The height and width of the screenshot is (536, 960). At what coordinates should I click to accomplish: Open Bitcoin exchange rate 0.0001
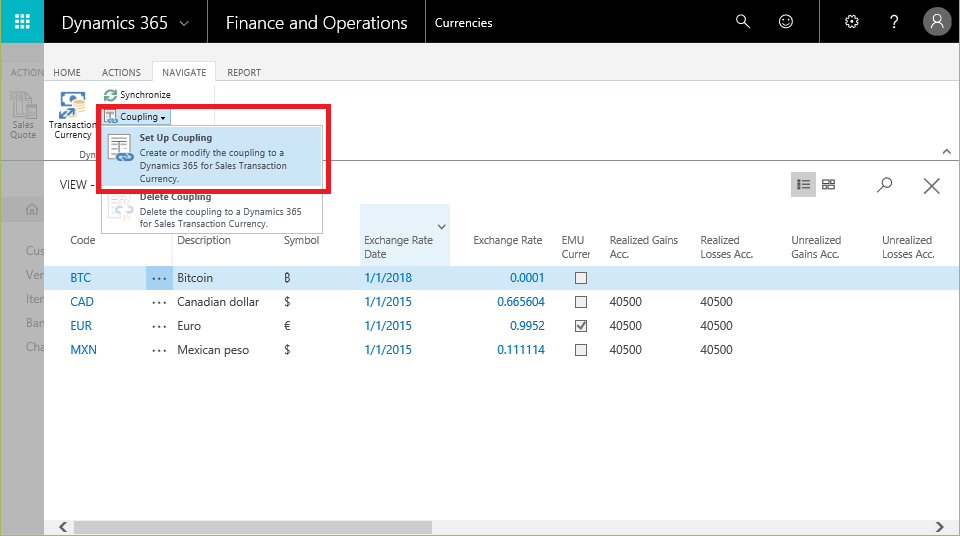(x=527, y=278)
